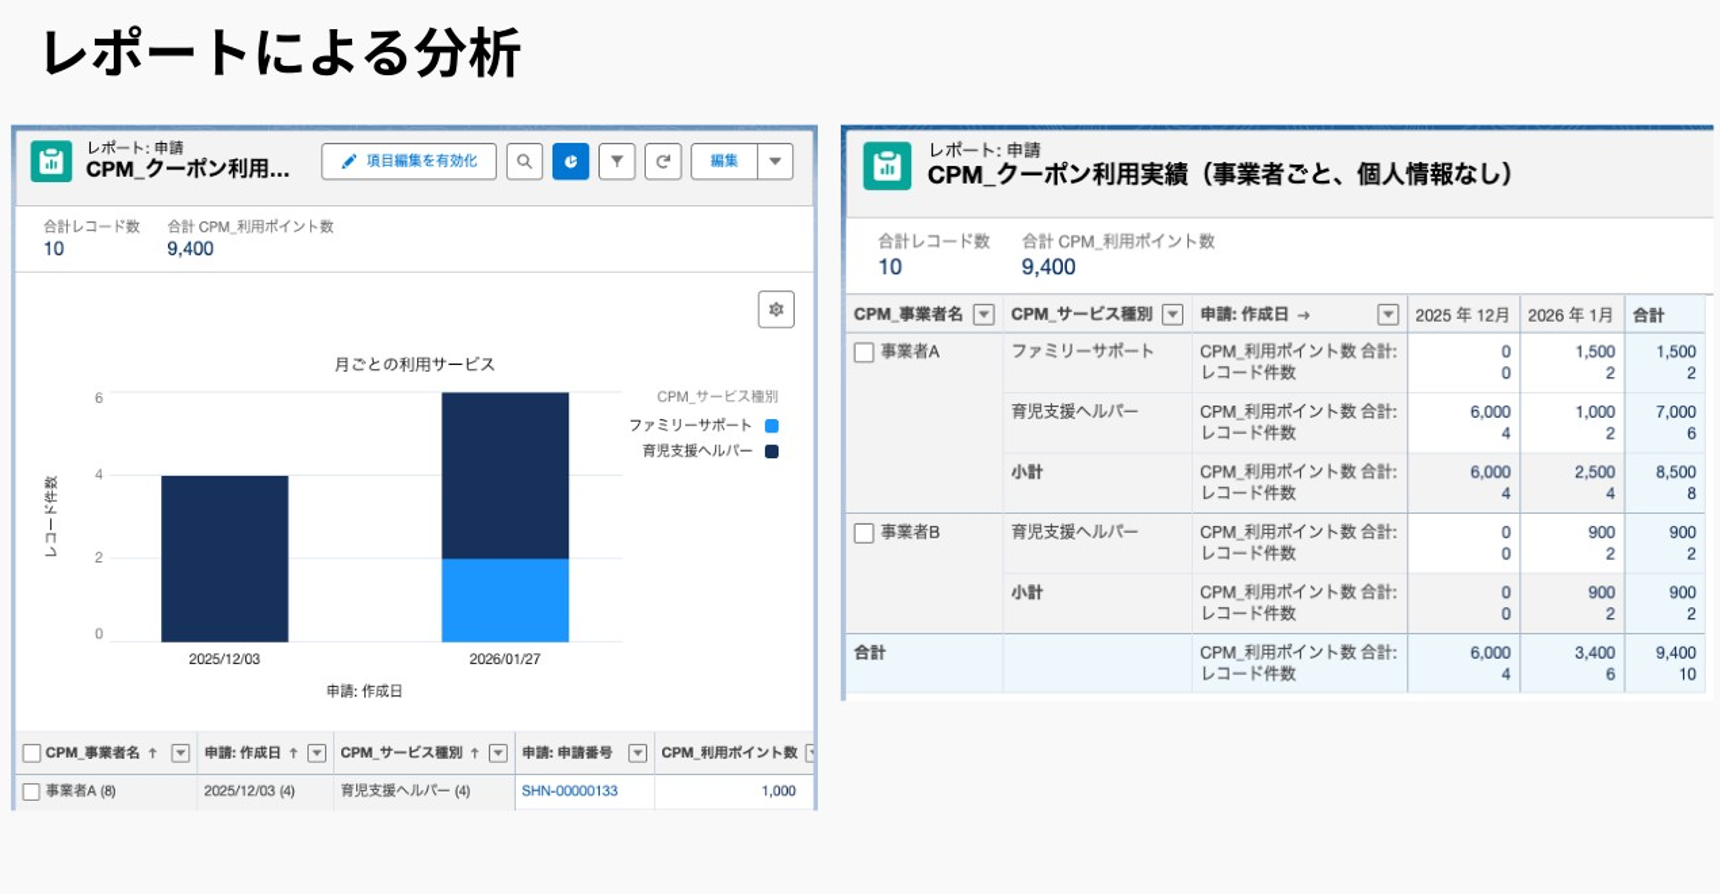Click the 編集 button in left report
Viewport: 1720px width, 894px height.
pyautogui.click(x=724, y=161)
